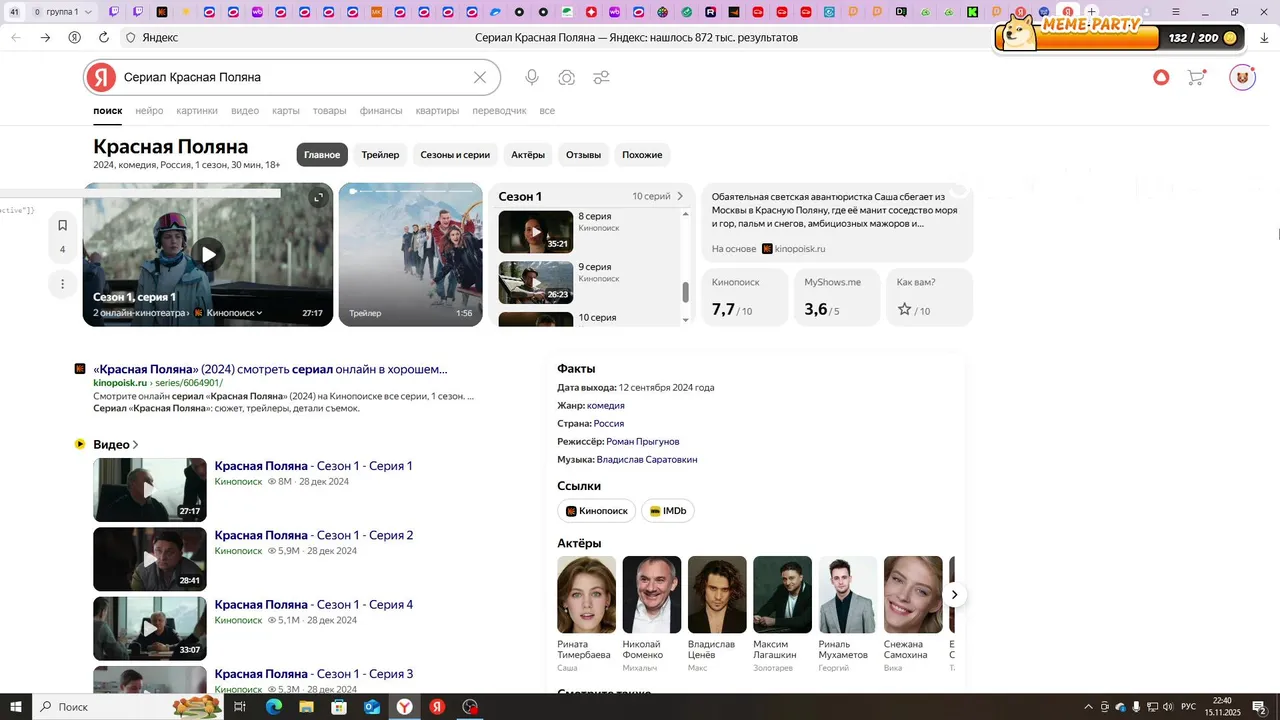Image resolution: width=1280 pixels, height=720 pixels.
Task: Click scrollbar down arrow in episodes list
Action: [686, 320]
